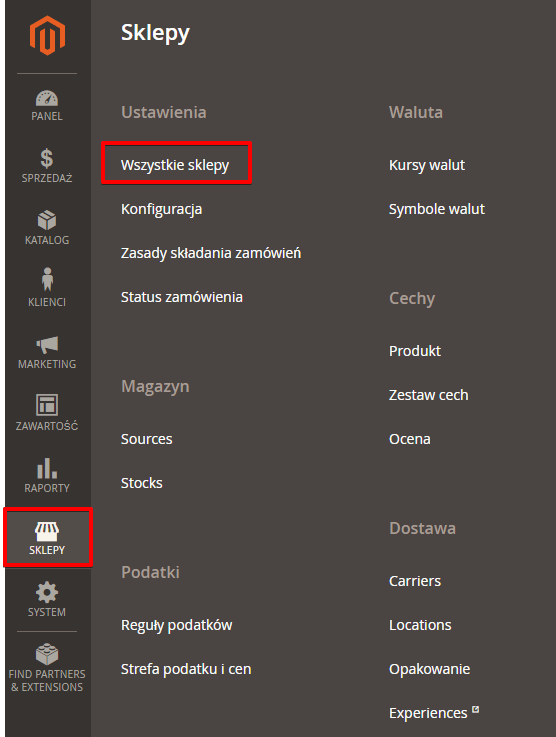
Task: Click the Podatki section heading
Action: [x=150, y=572]
